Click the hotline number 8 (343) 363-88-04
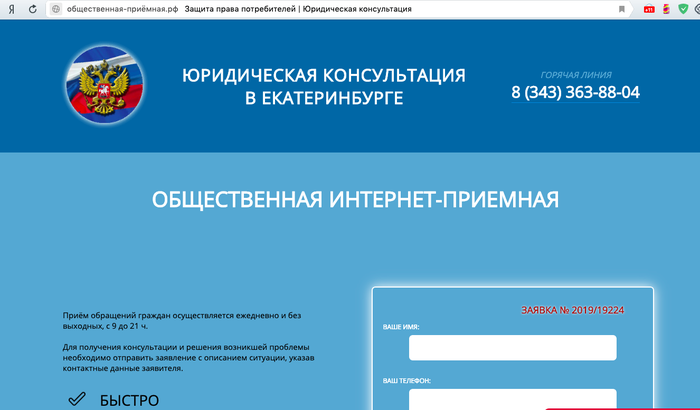The width and height of the screenshot is (700, 410). (x=575, y=93)
